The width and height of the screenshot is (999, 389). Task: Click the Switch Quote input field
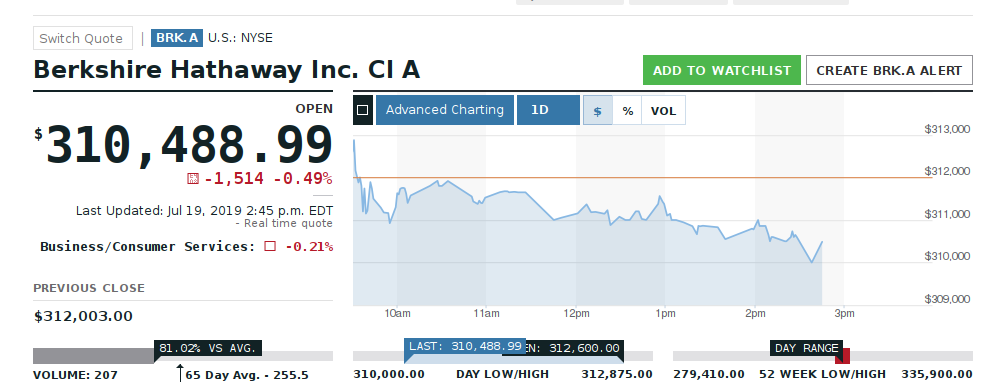click(83, 38)
